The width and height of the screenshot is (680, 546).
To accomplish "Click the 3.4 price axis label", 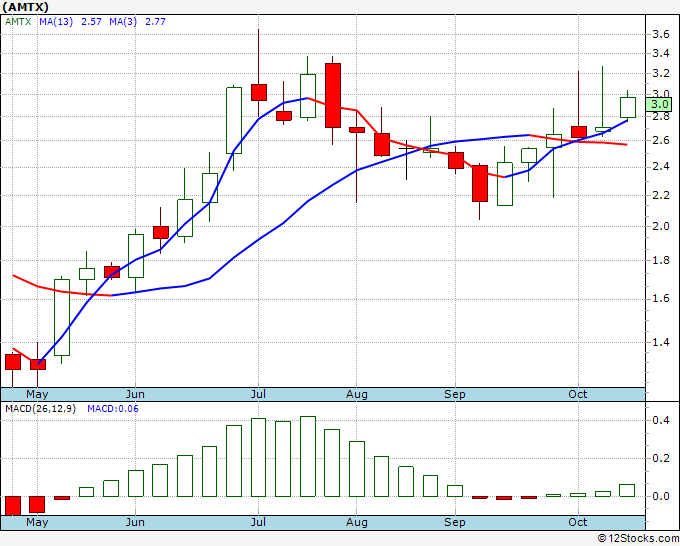I will 660,54.
